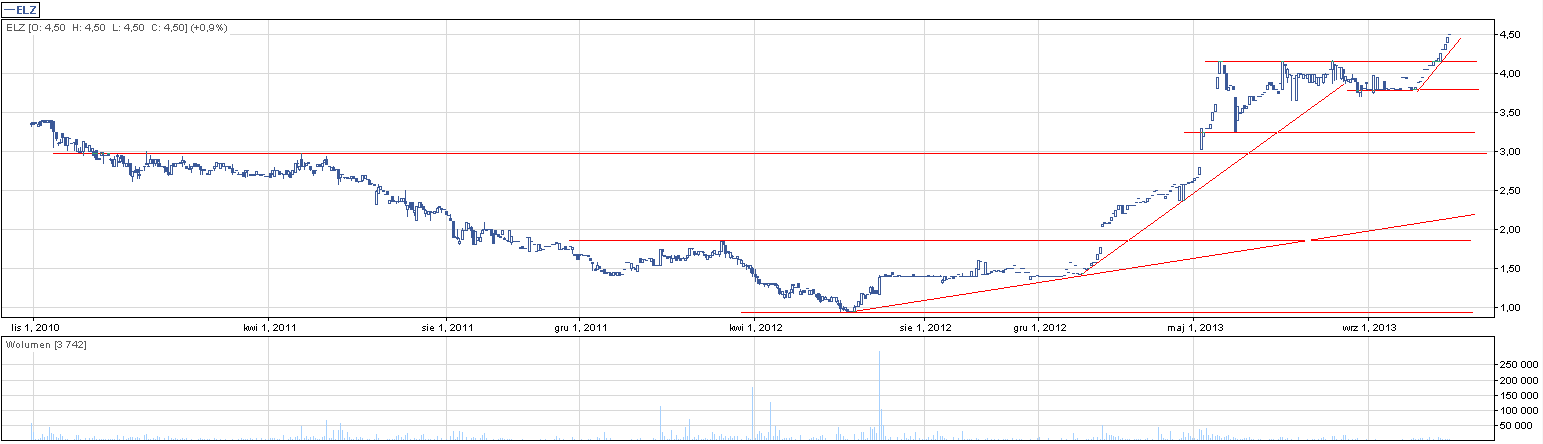Click the 4,00 price axis label
Screen dimensions: 1543x444
[x=1508, y=74]
